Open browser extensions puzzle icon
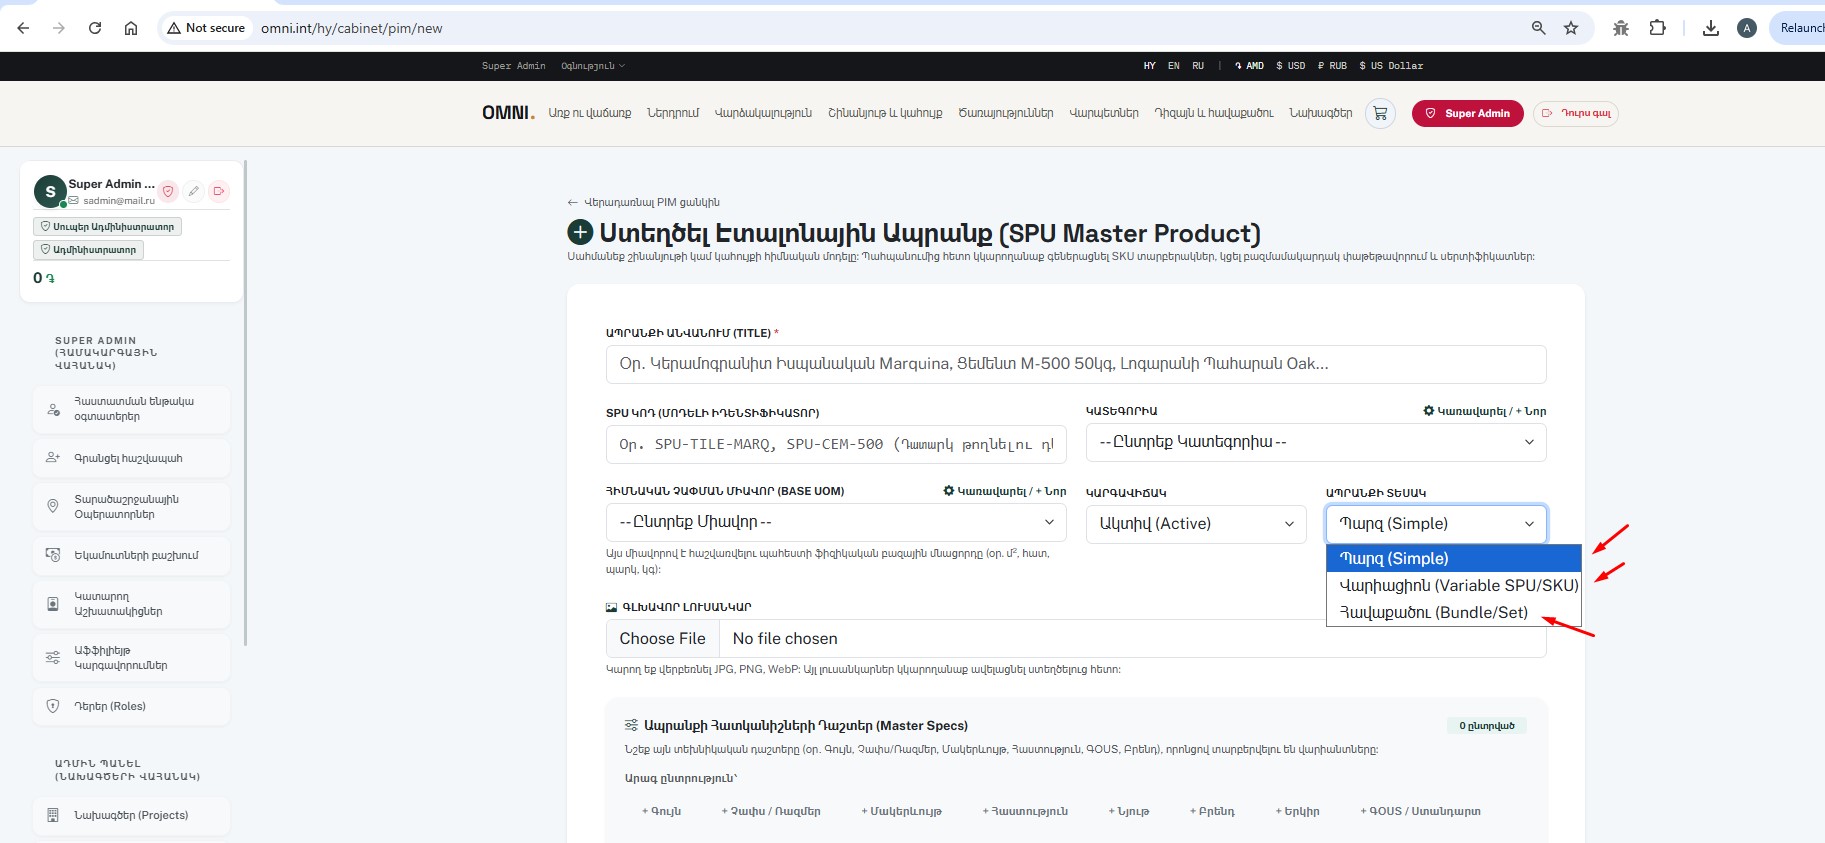The image size is (1825, 843). click(x=1657, y=28)
